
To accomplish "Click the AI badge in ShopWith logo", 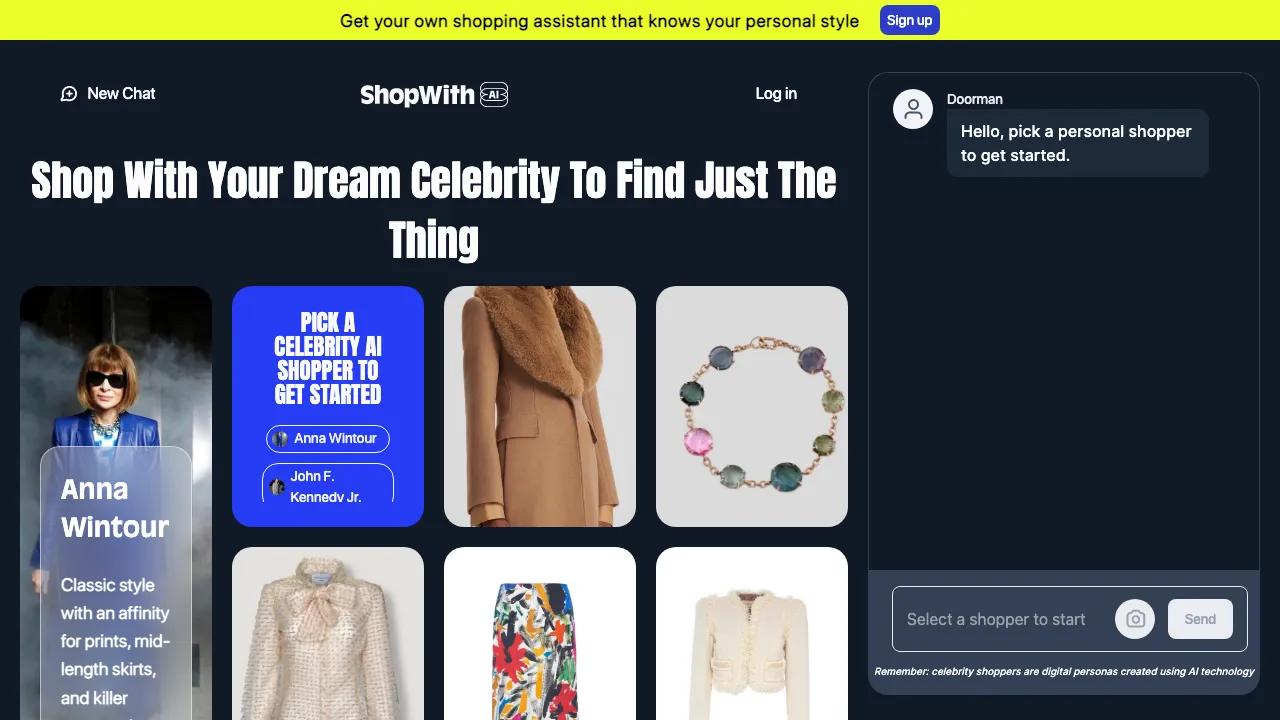I will pos(494,94).
